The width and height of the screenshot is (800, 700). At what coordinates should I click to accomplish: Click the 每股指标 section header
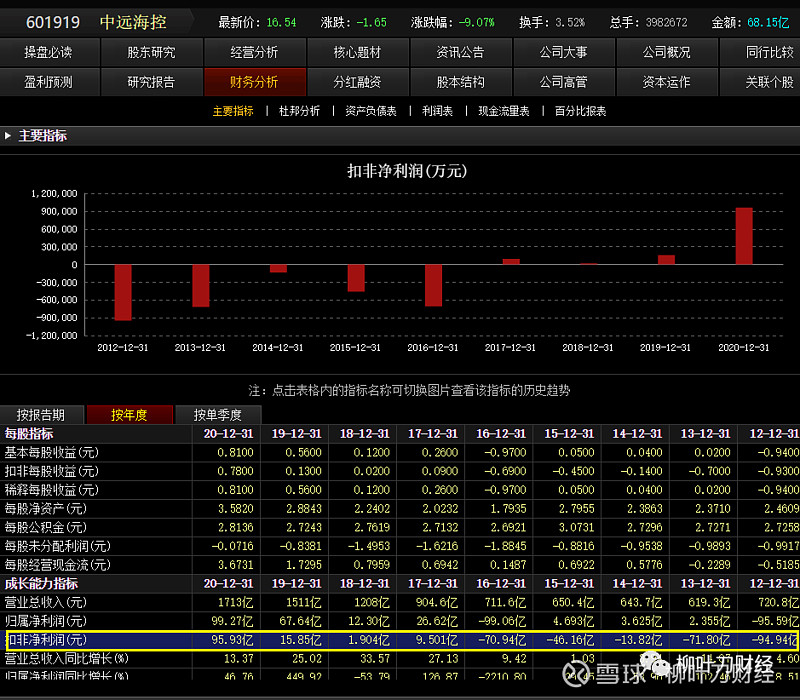pyautogui.click(x=29, y=434)
